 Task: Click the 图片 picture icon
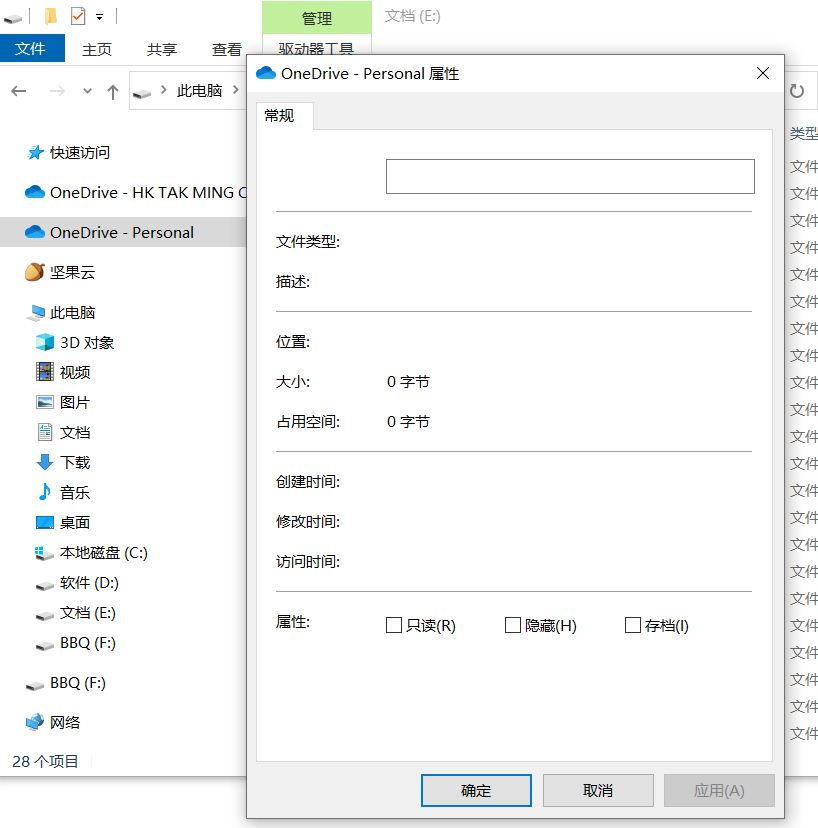click(x=45, y=402)
